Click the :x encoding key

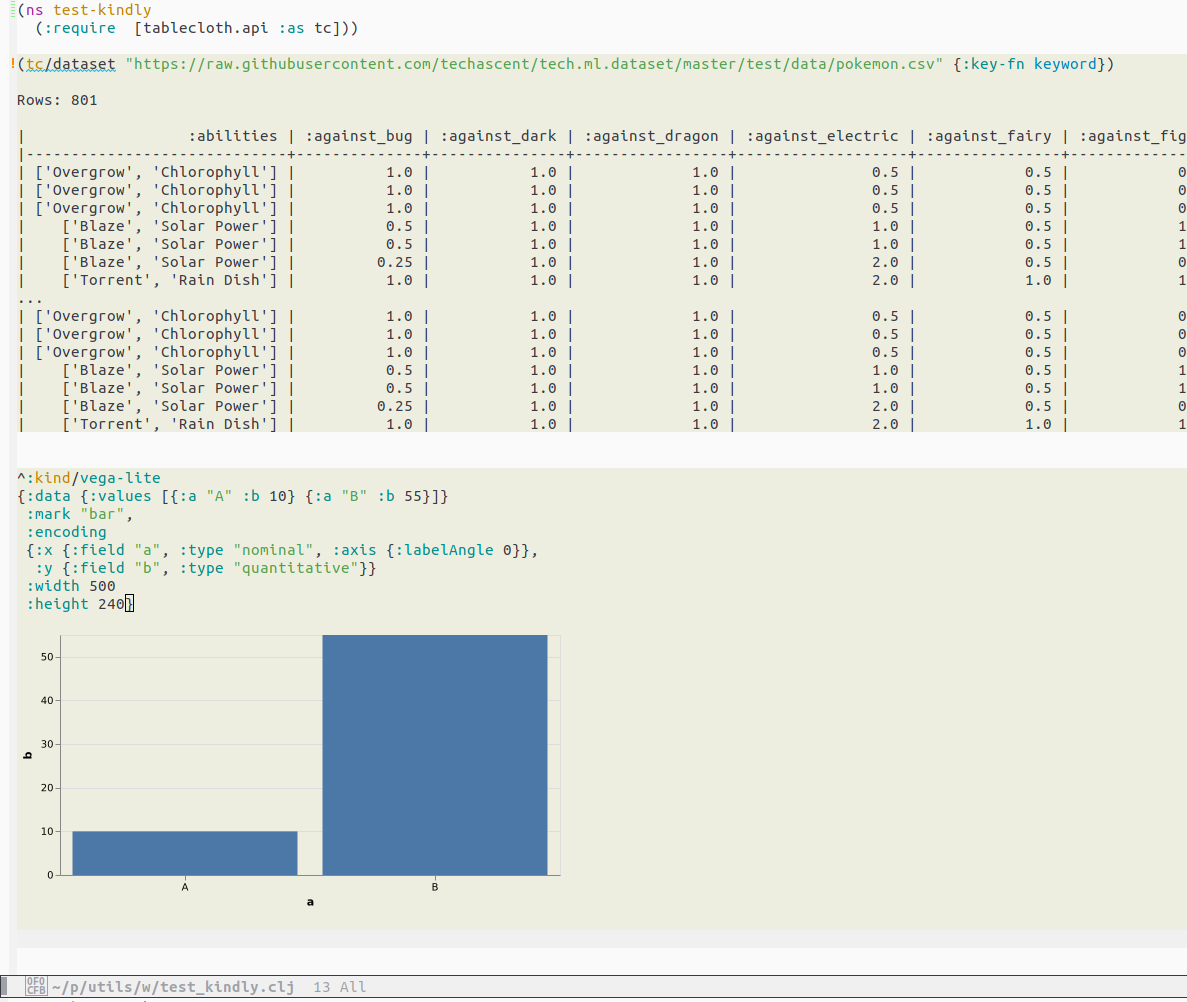(44, 550)
